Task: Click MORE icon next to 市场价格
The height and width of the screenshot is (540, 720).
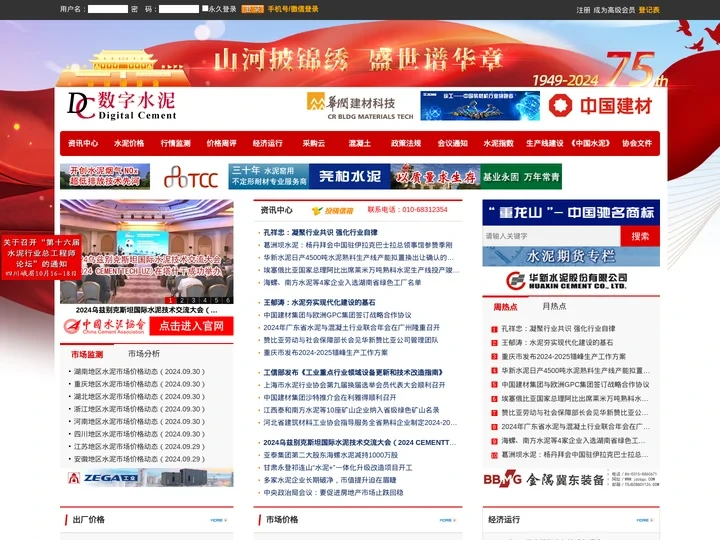Action: click(x=448, y=520)
